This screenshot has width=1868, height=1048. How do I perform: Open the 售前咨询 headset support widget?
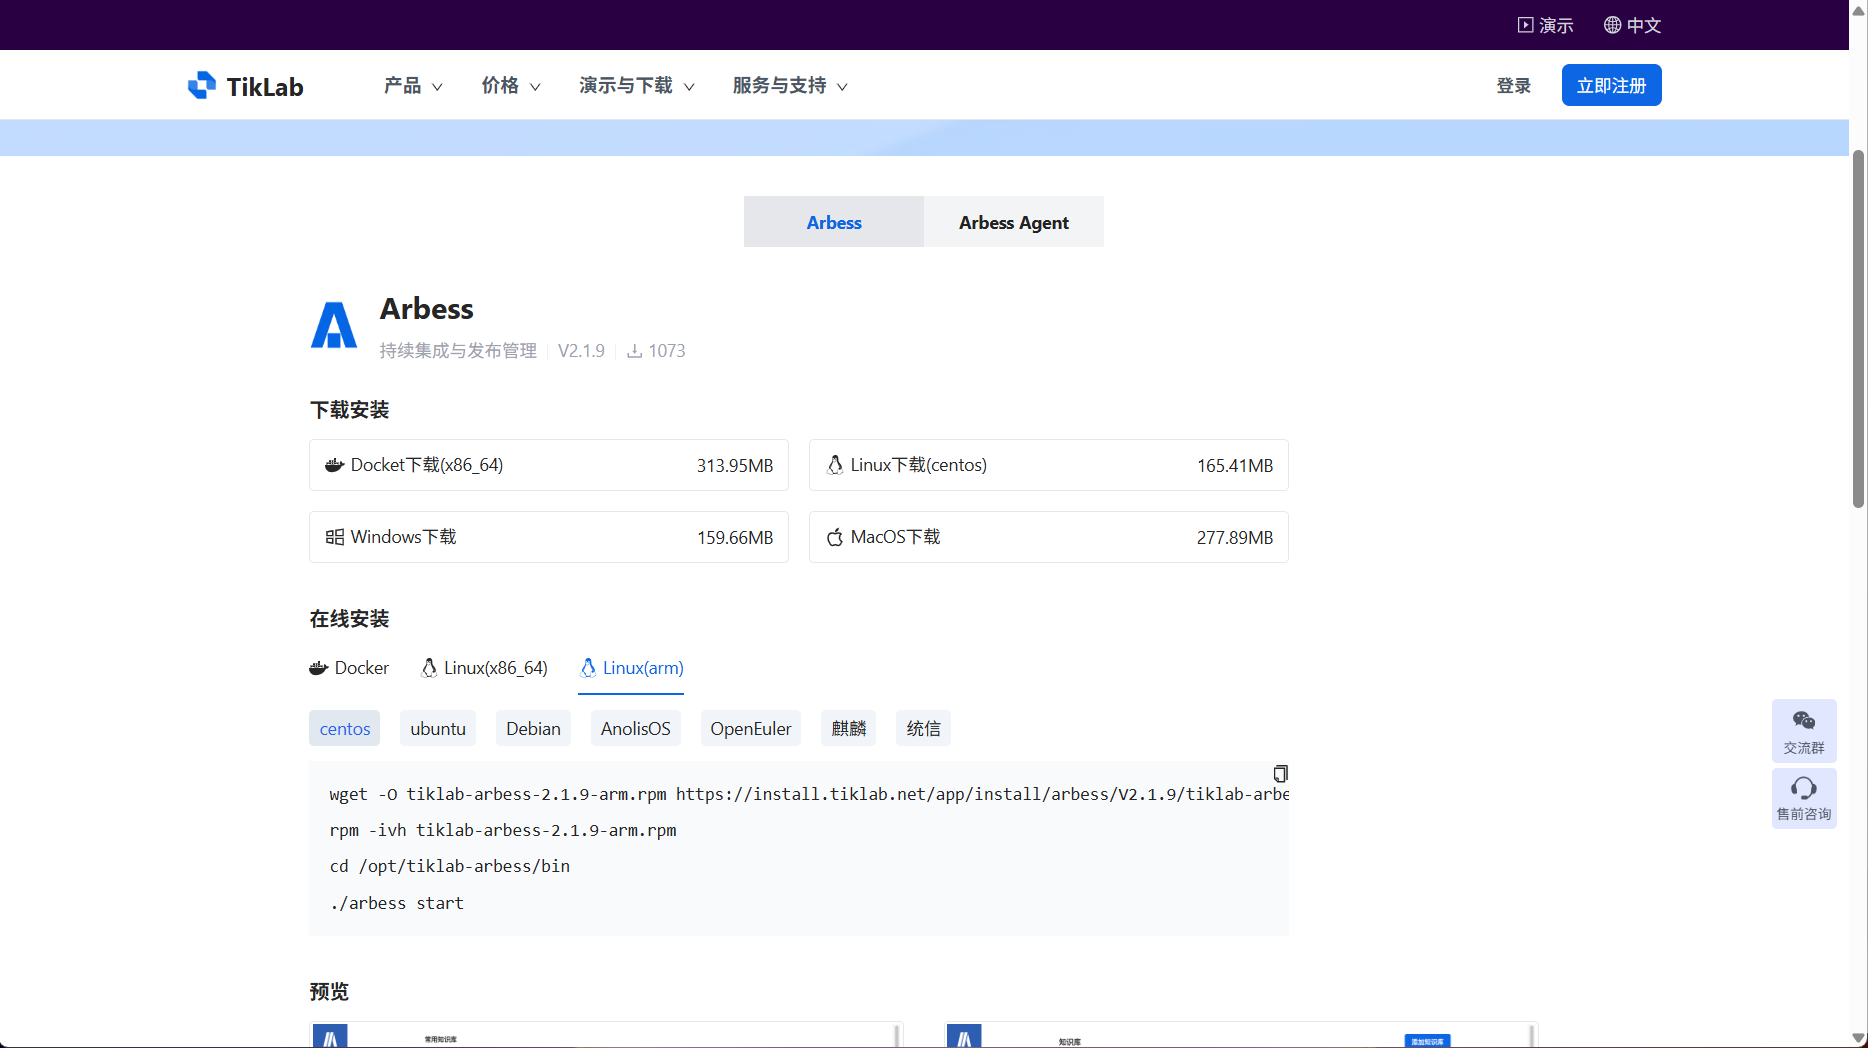pyautogui.click(x=1804, y=798)
